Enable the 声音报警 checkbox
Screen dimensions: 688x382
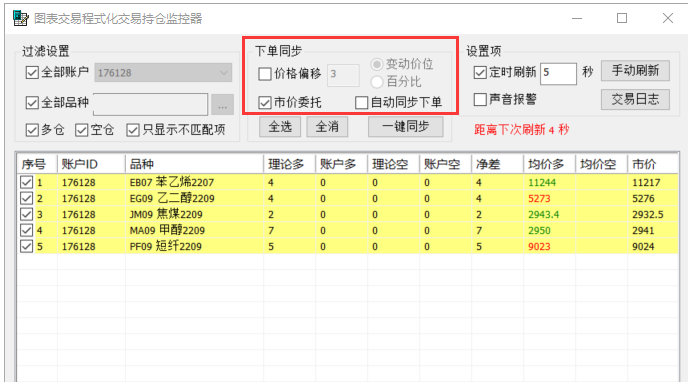pyautogui.click(x=480, y=100)
